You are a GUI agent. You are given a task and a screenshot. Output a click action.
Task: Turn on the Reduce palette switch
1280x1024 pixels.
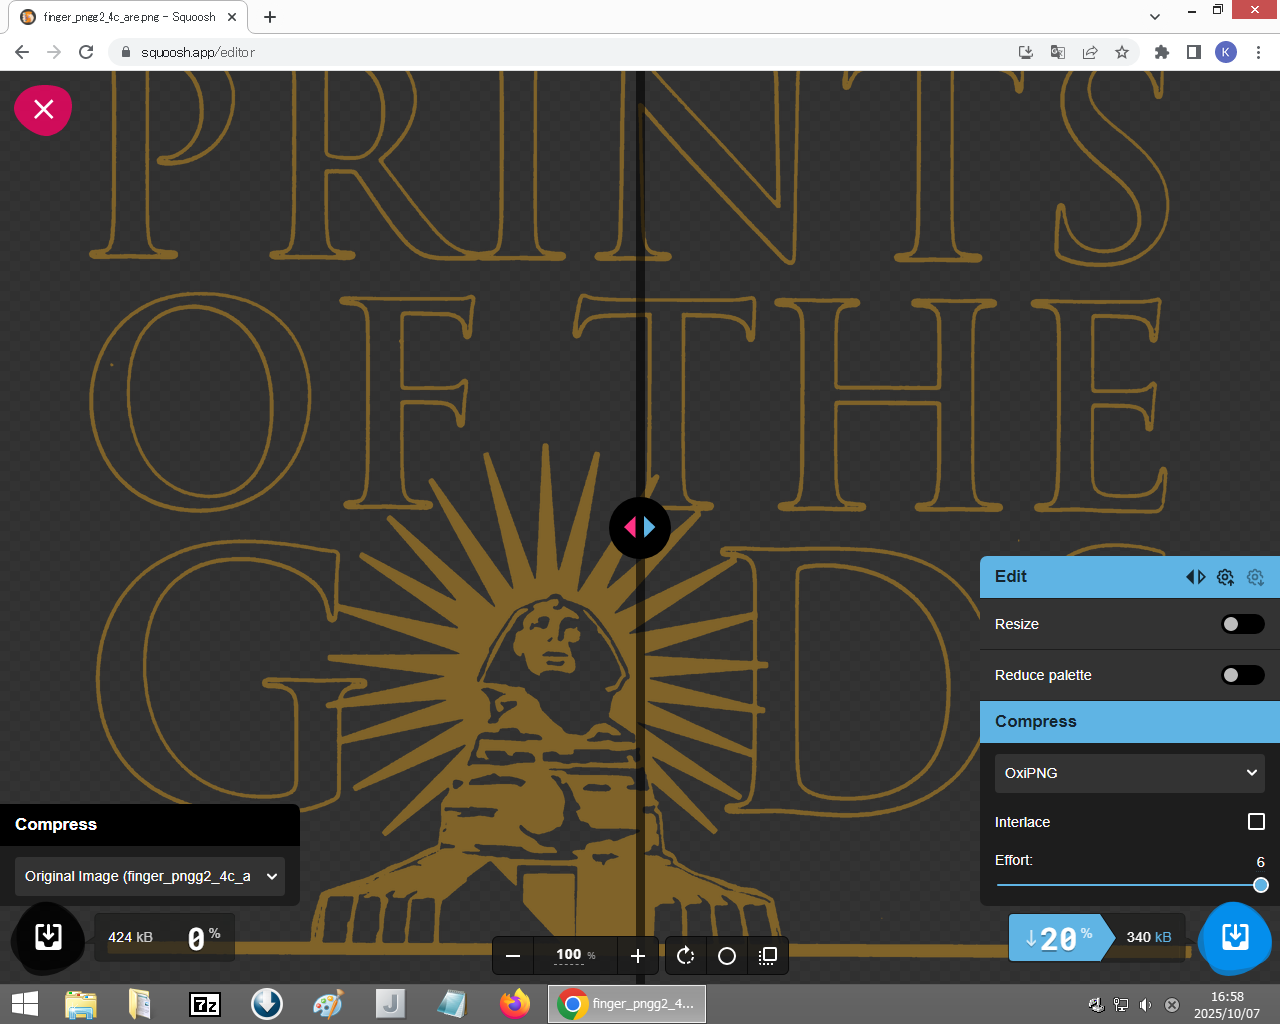pyautogui.click(x=1242, y=675)
